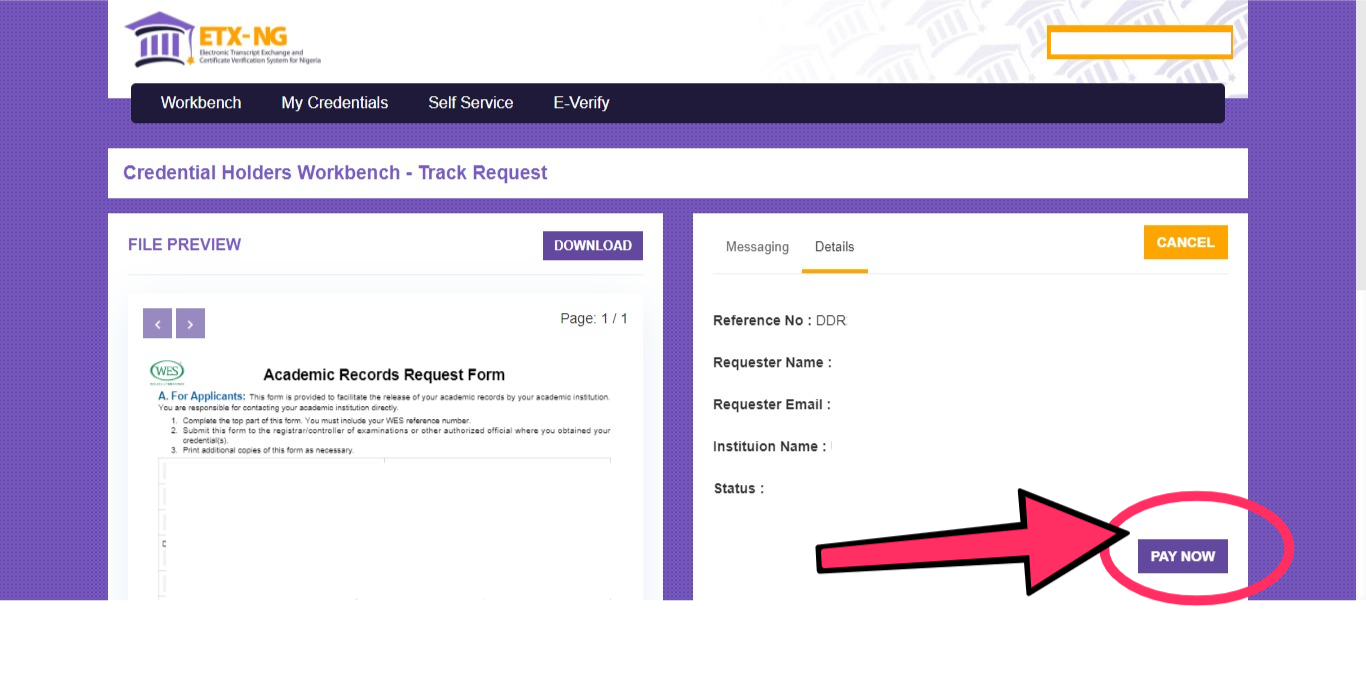Image resolution: width=1366 pixels, height=689 pixels.
Task: Open the E-Verify menu
Action: pyautogui.click(x=581, y=103)
